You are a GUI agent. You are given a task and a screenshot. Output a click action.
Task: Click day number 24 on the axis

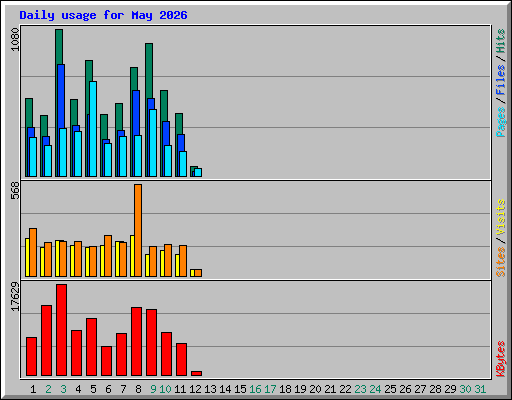click(375, 389)
